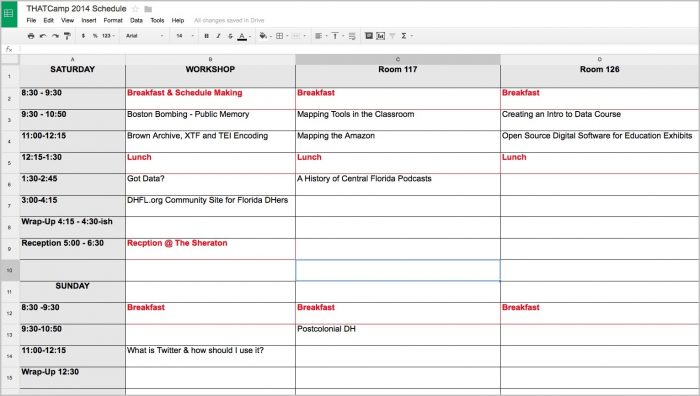Open the Help menu

(x=178, y=21)
